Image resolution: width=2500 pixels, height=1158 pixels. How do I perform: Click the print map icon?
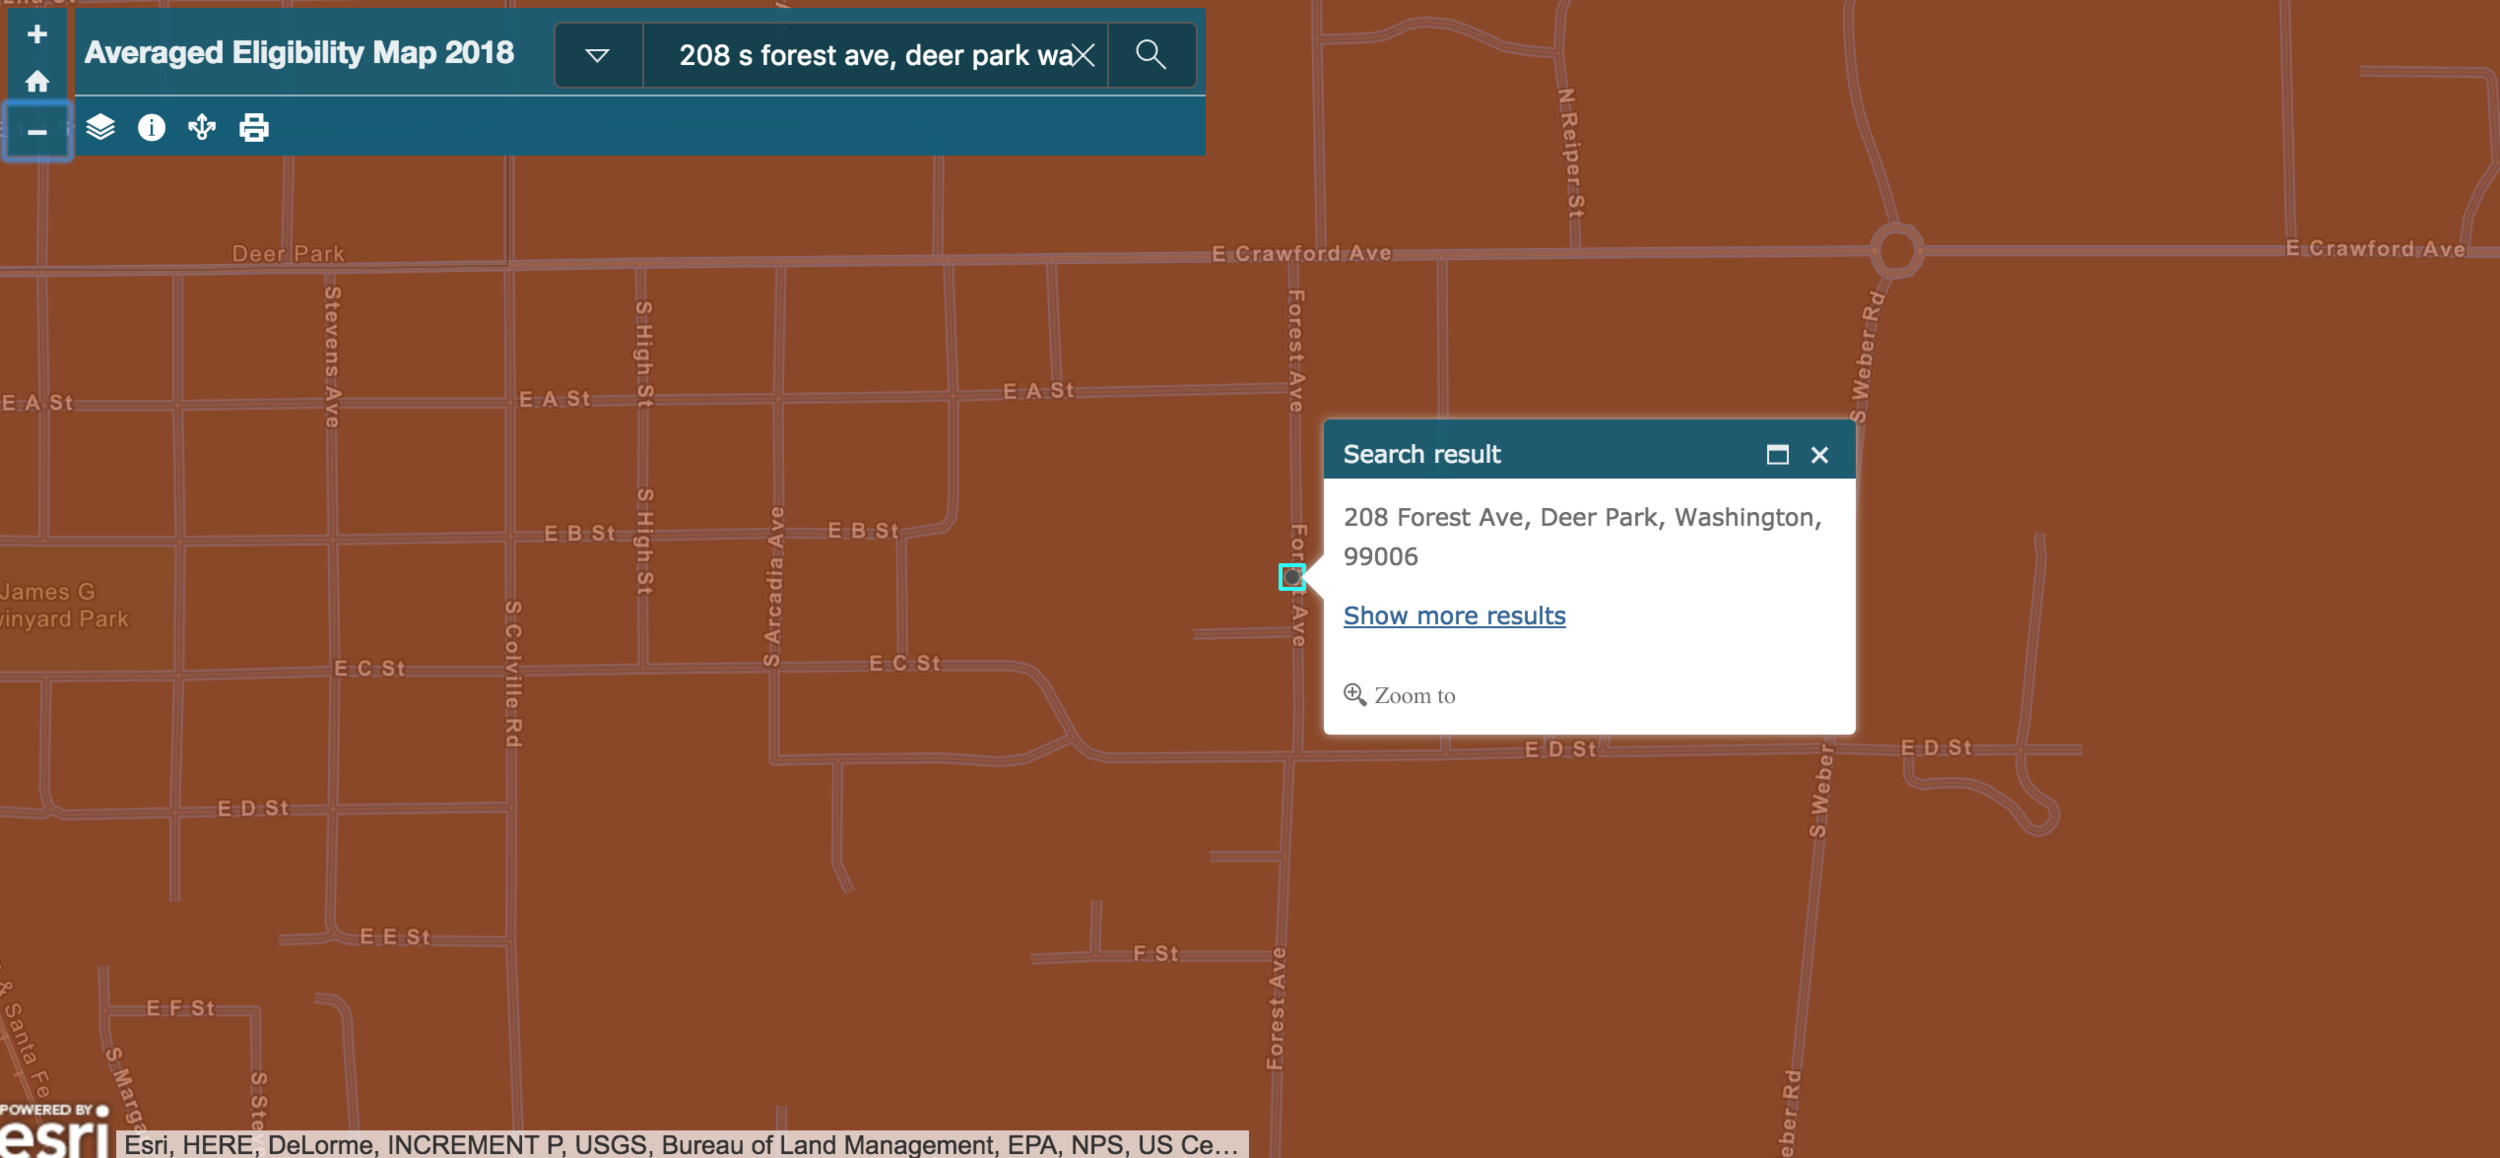[x=254, y=127]
